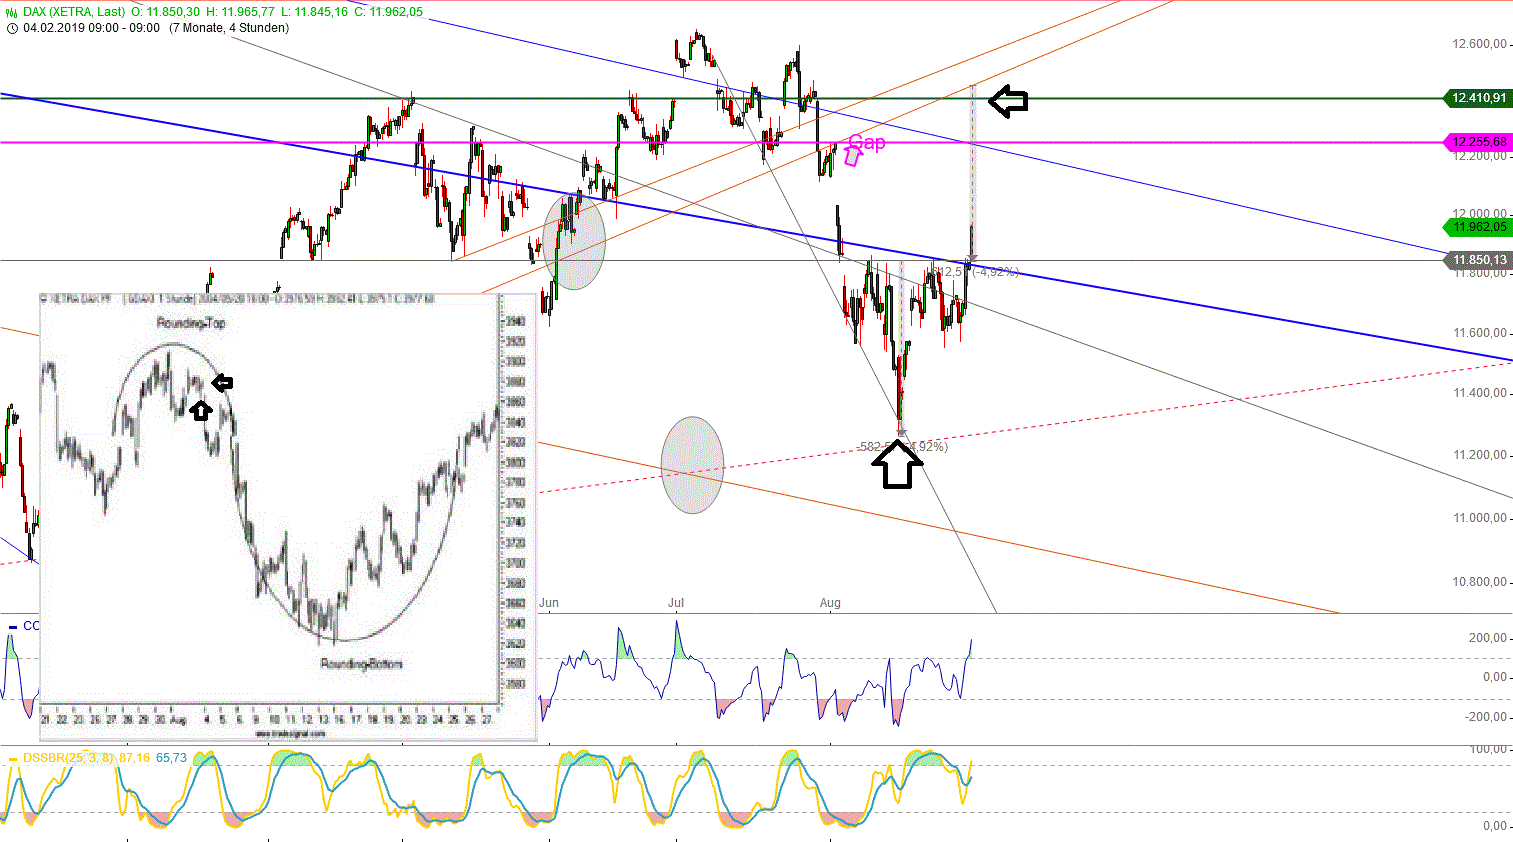Click the Jul label on the time axis
Viewport: 1513px width, 842px height.
click(676, 603)
